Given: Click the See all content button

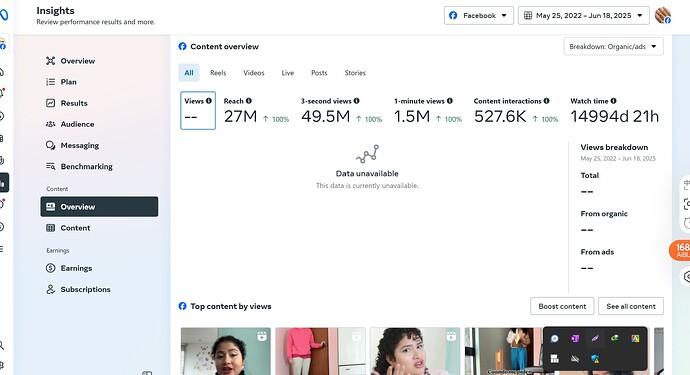Looking at the screenshot, I should tap(631, 306).
